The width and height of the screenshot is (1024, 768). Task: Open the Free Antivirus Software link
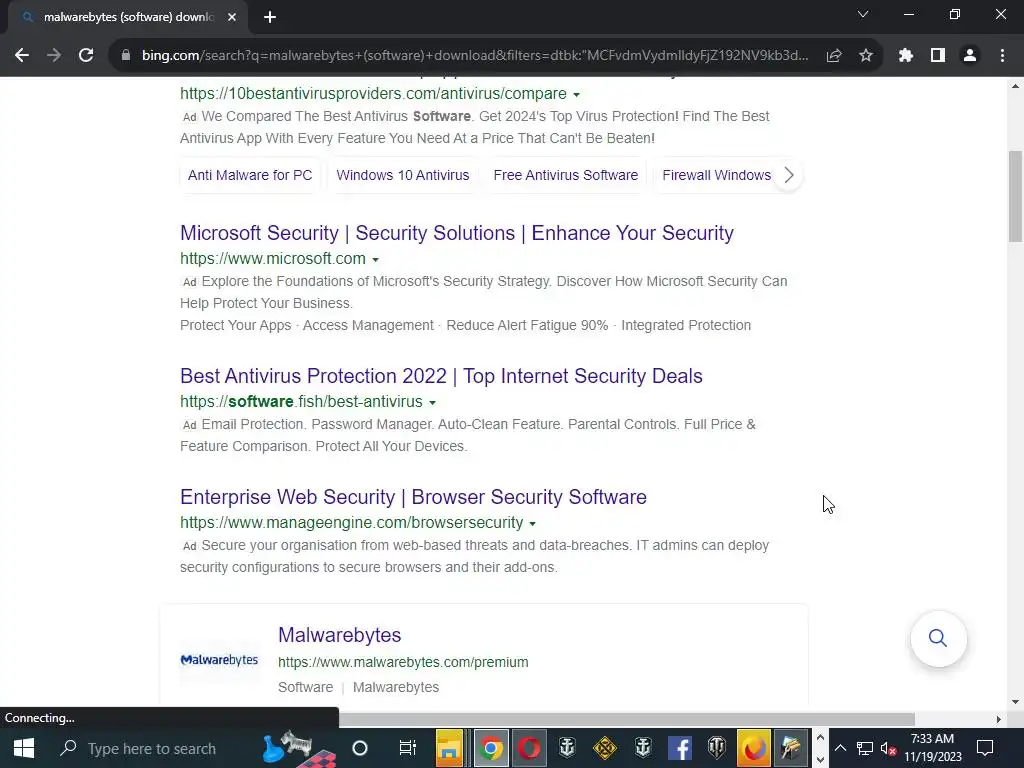pos(566,175)
